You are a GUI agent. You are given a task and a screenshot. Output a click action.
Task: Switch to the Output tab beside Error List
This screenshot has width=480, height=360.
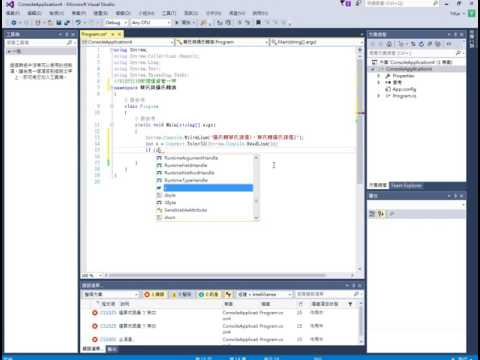point(112,349)
